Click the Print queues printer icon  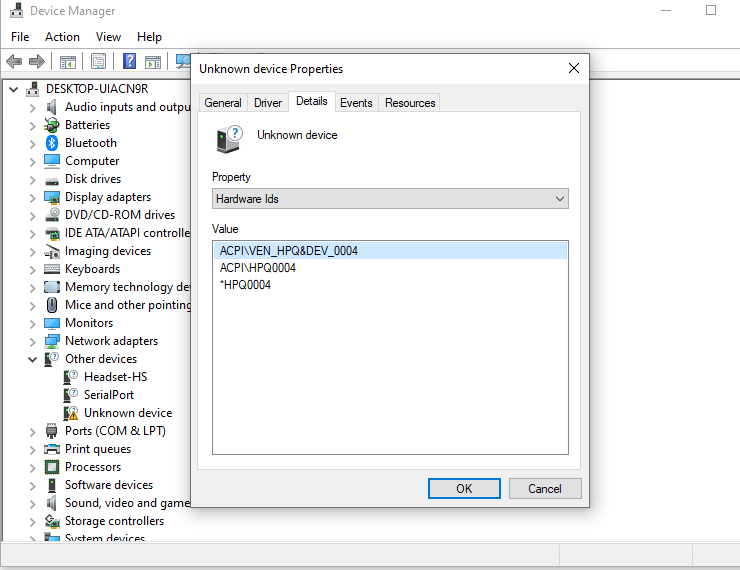(x=51, y=449)
